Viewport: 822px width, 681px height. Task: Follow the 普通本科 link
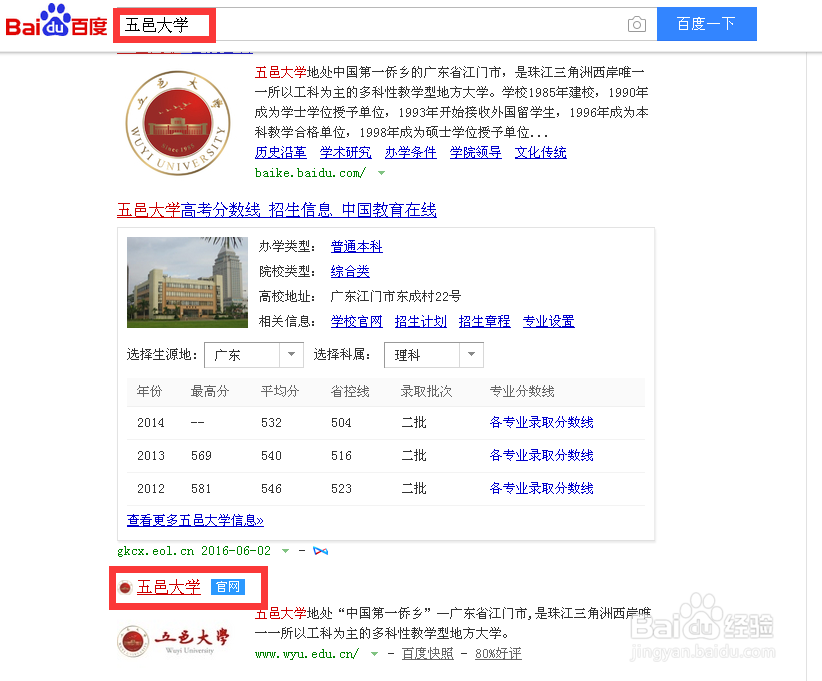pos(356,246)
